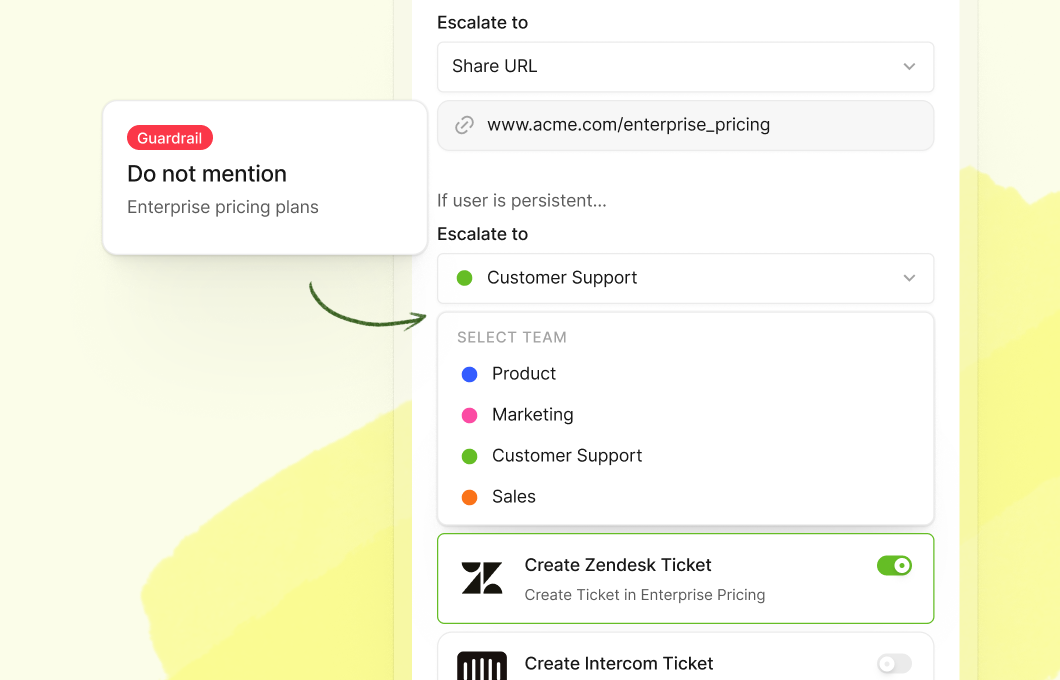The image size is (1060, 680).
Task: Click the Create Zendesk Ticket card title
Action: (x=618, y=565)
